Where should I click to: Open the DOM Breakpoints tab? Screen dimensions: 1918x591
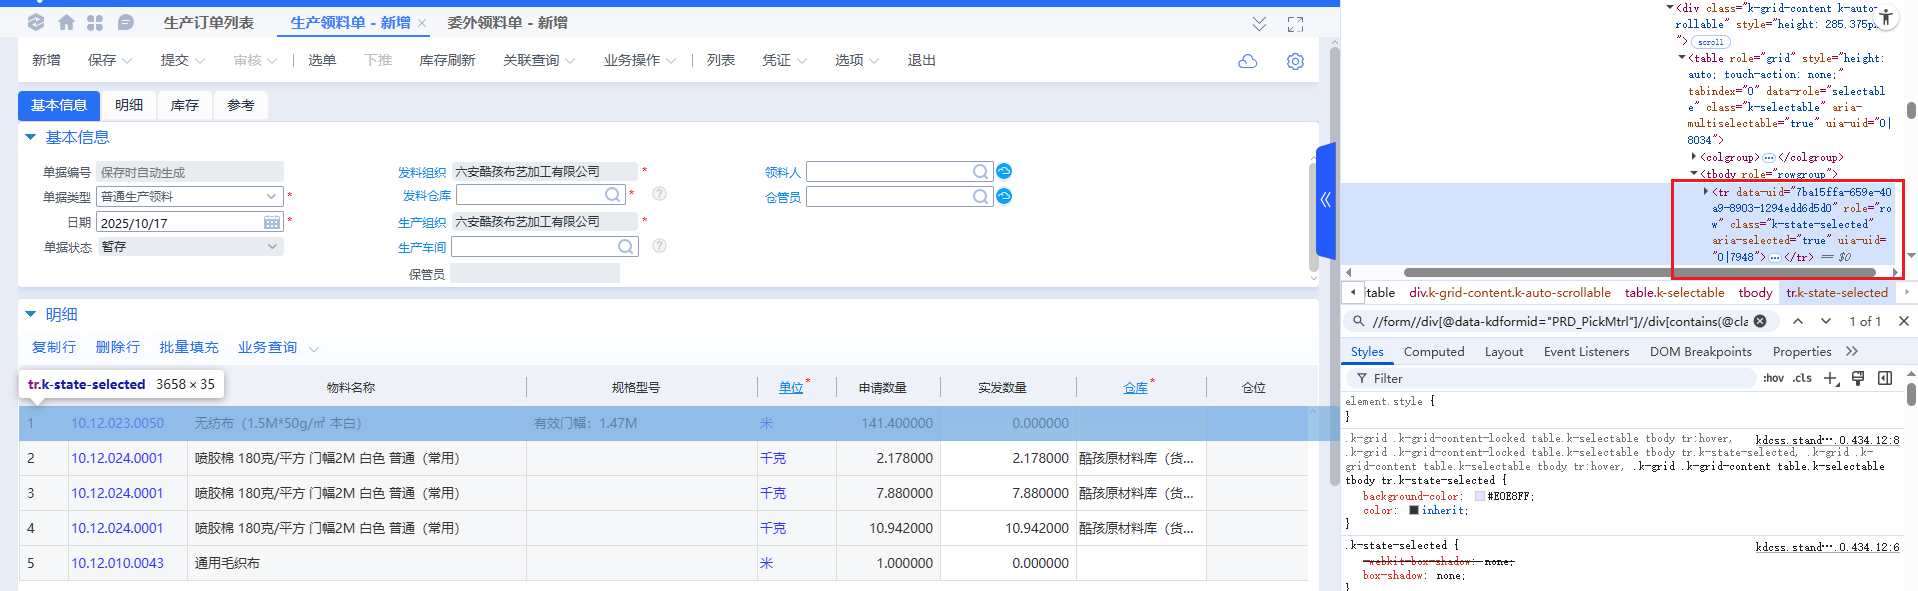coord(1700,351)
